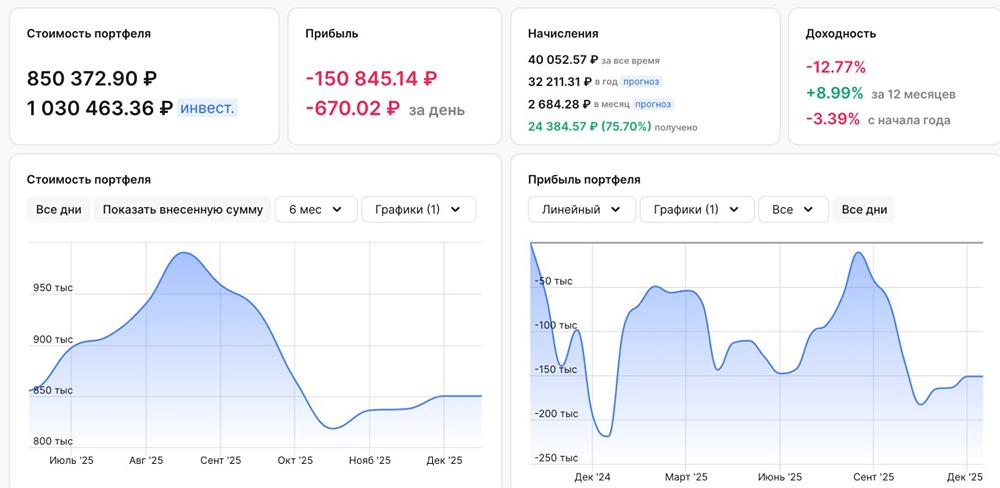Click the received amount 24 384.57 ₽ (75.70%)

coord(590,127)
